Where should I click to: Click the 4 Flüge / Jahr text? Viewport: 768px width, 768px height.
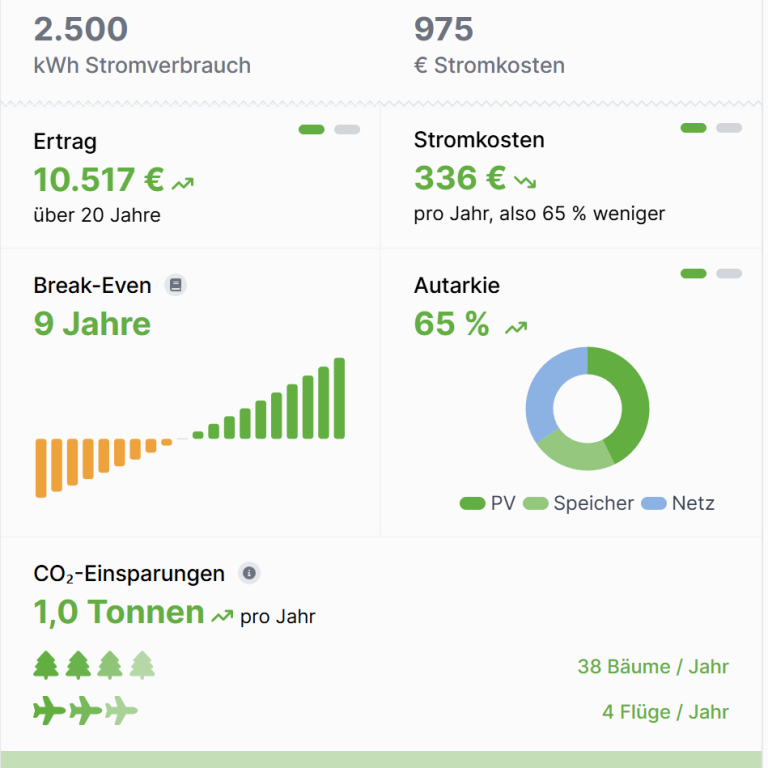(665, 712)
